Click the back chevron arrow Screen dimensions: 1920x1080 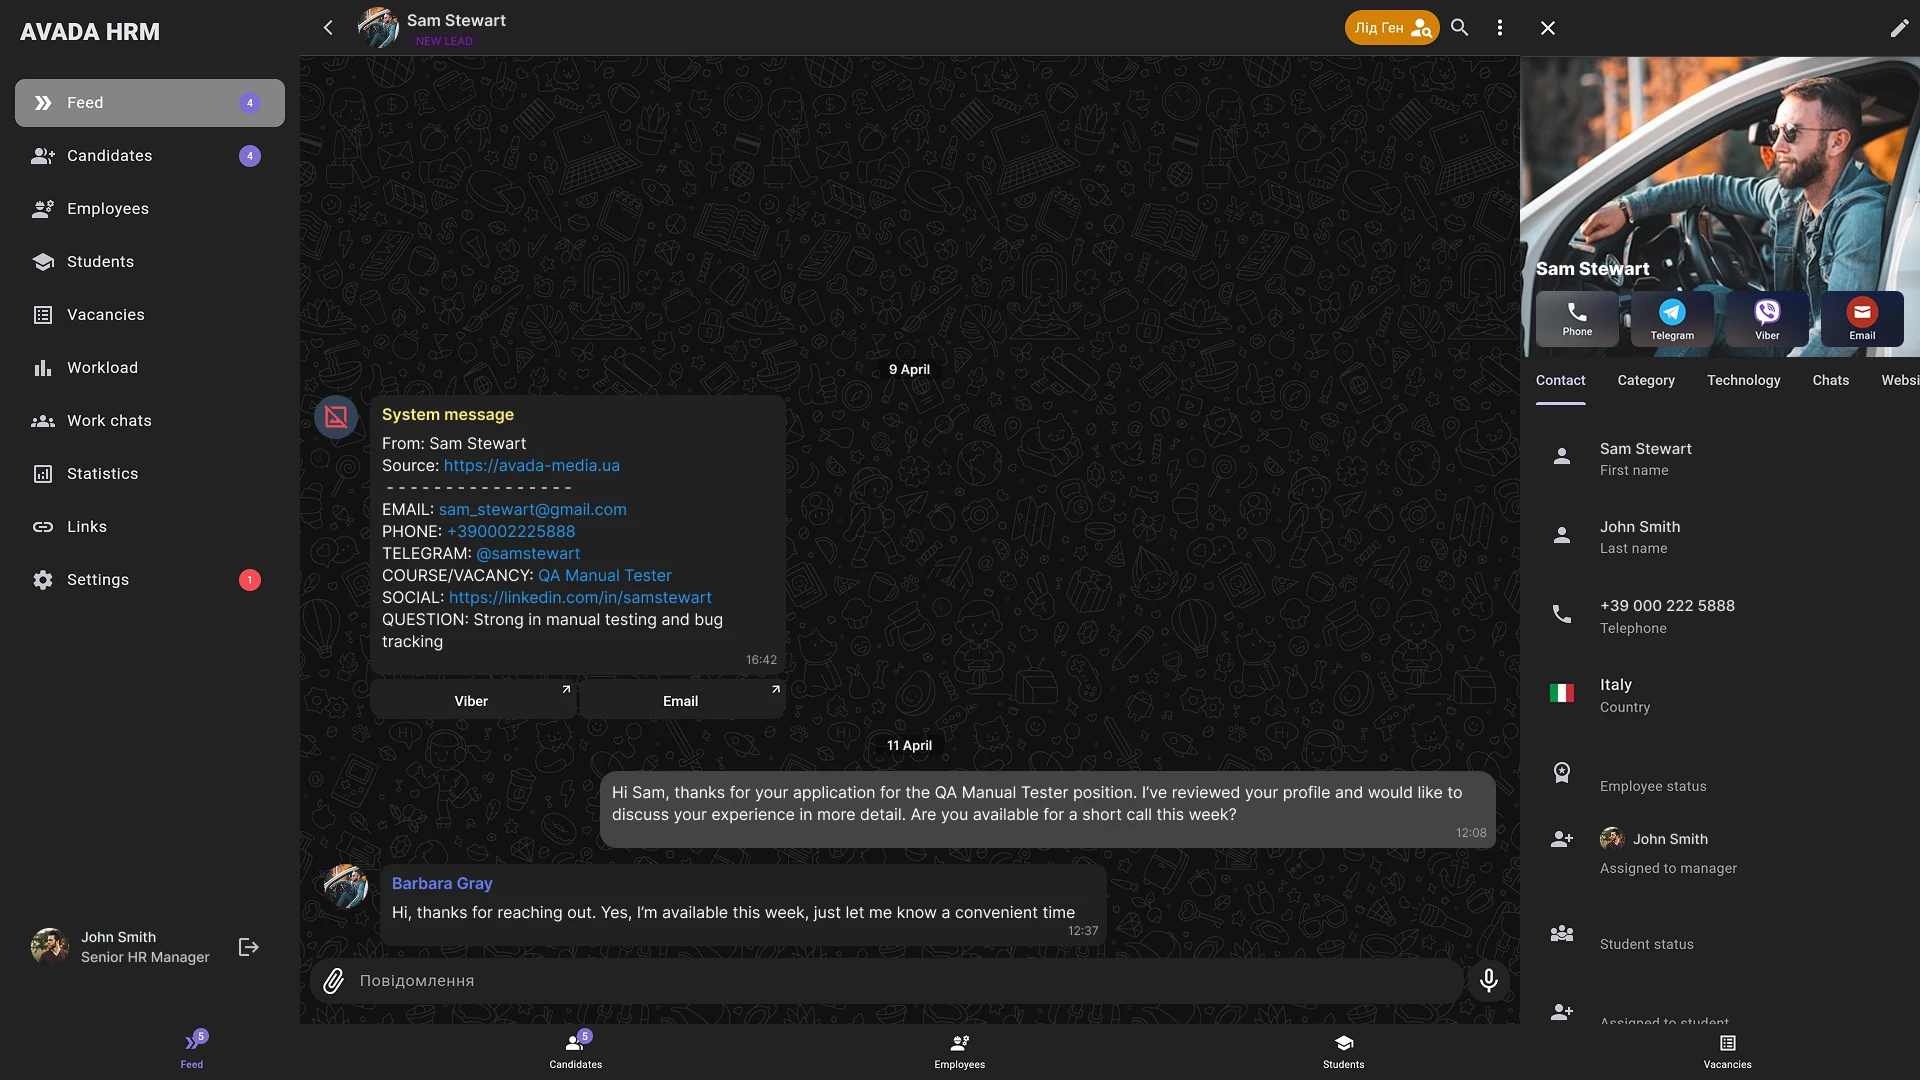coord(328,28)
